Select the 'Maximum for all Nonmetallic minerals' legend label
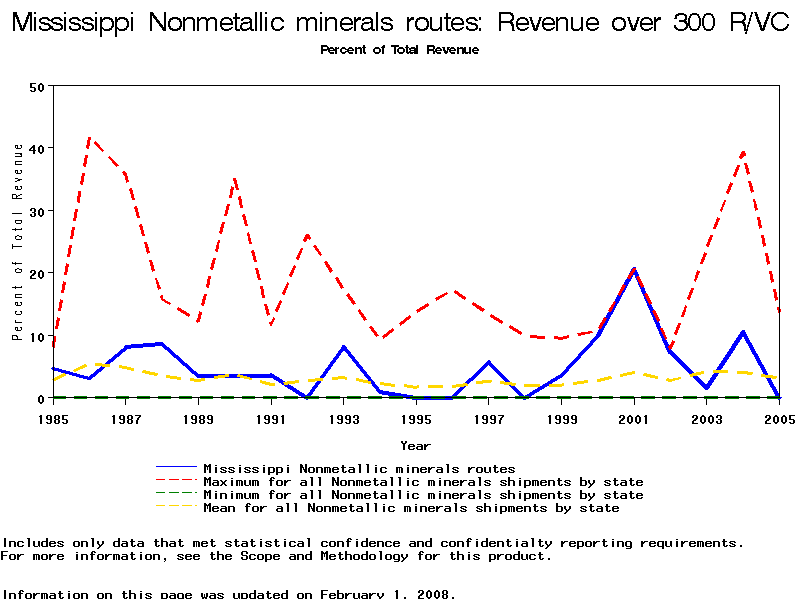The height and width of the screenshot is (600, 800). [423, 482]
